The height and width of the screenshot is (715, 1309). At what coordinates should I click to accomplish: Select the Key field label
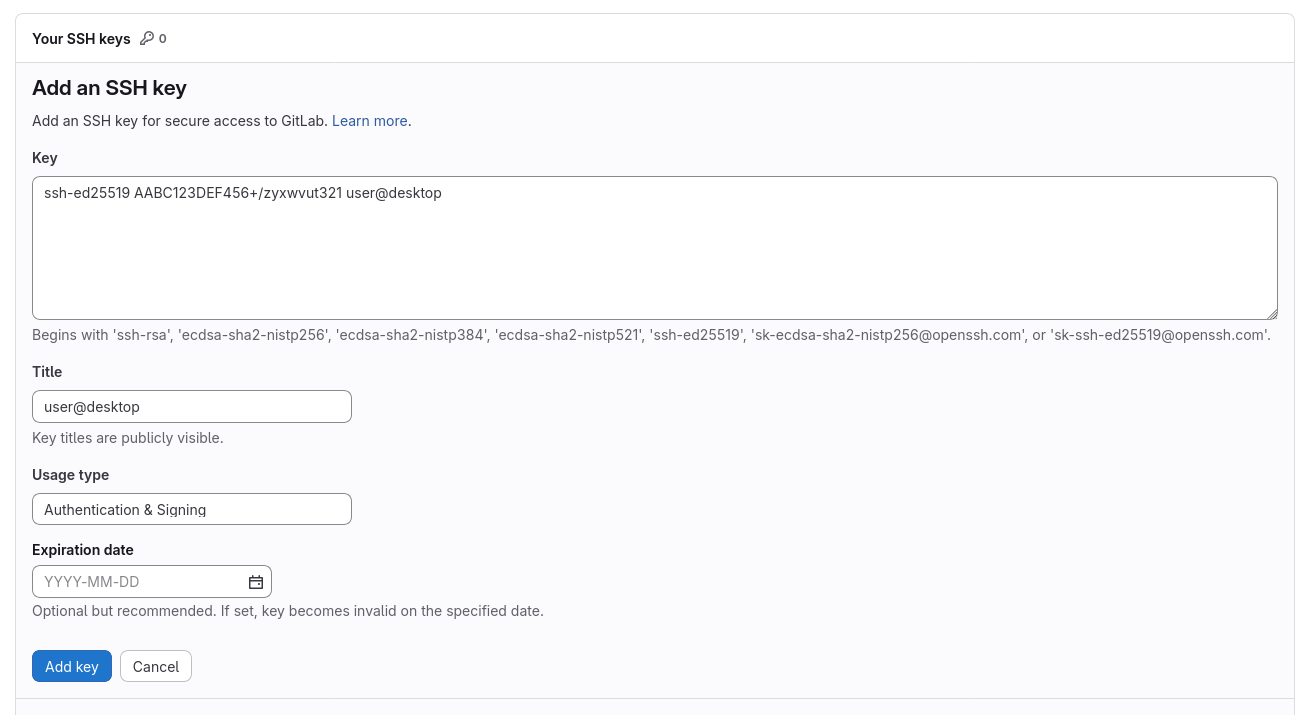(x=44, y=157)
